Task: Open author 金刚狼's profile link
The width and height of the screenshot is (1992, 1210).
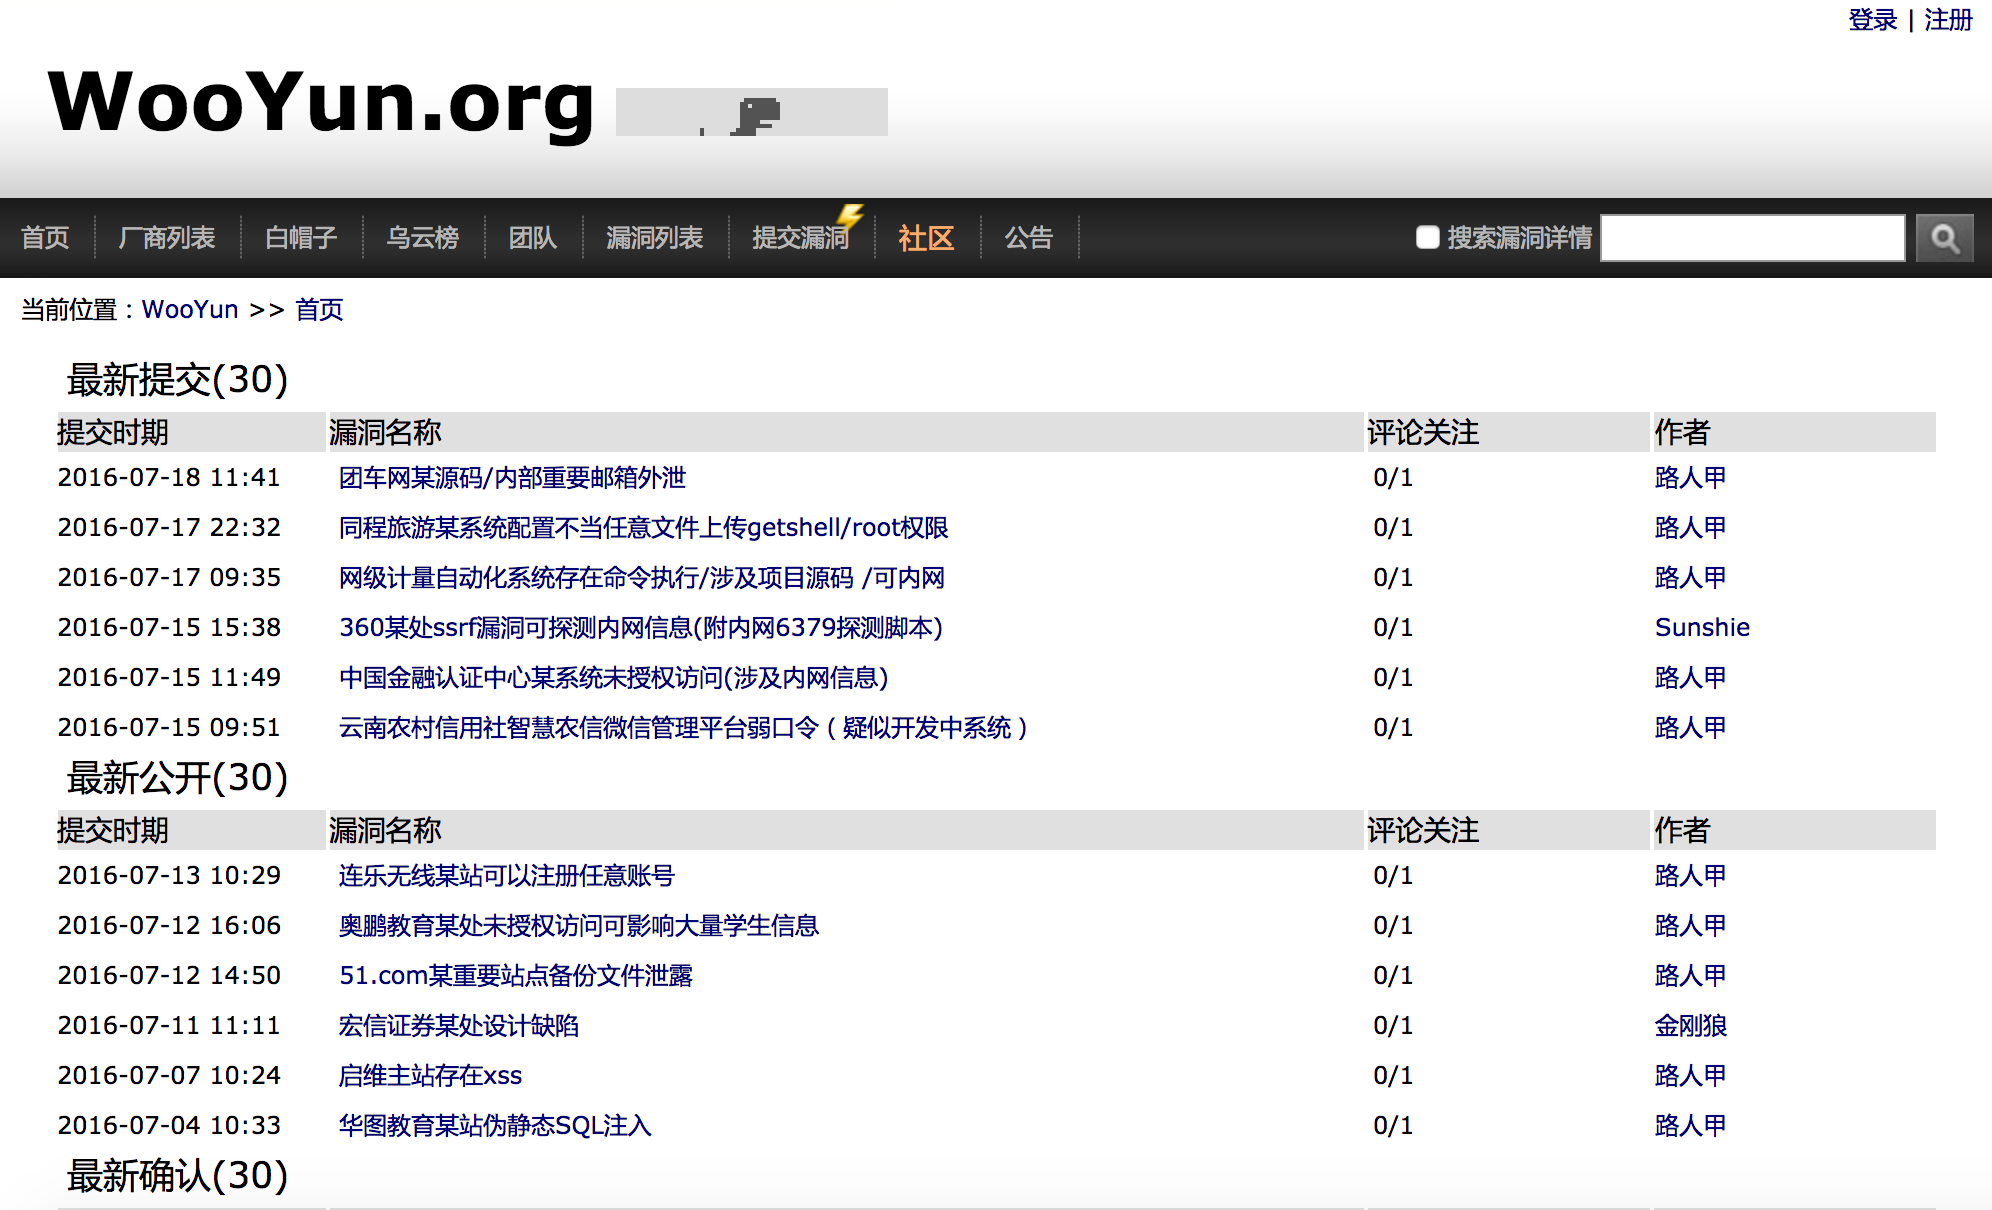Action: click(1691, 1026)
